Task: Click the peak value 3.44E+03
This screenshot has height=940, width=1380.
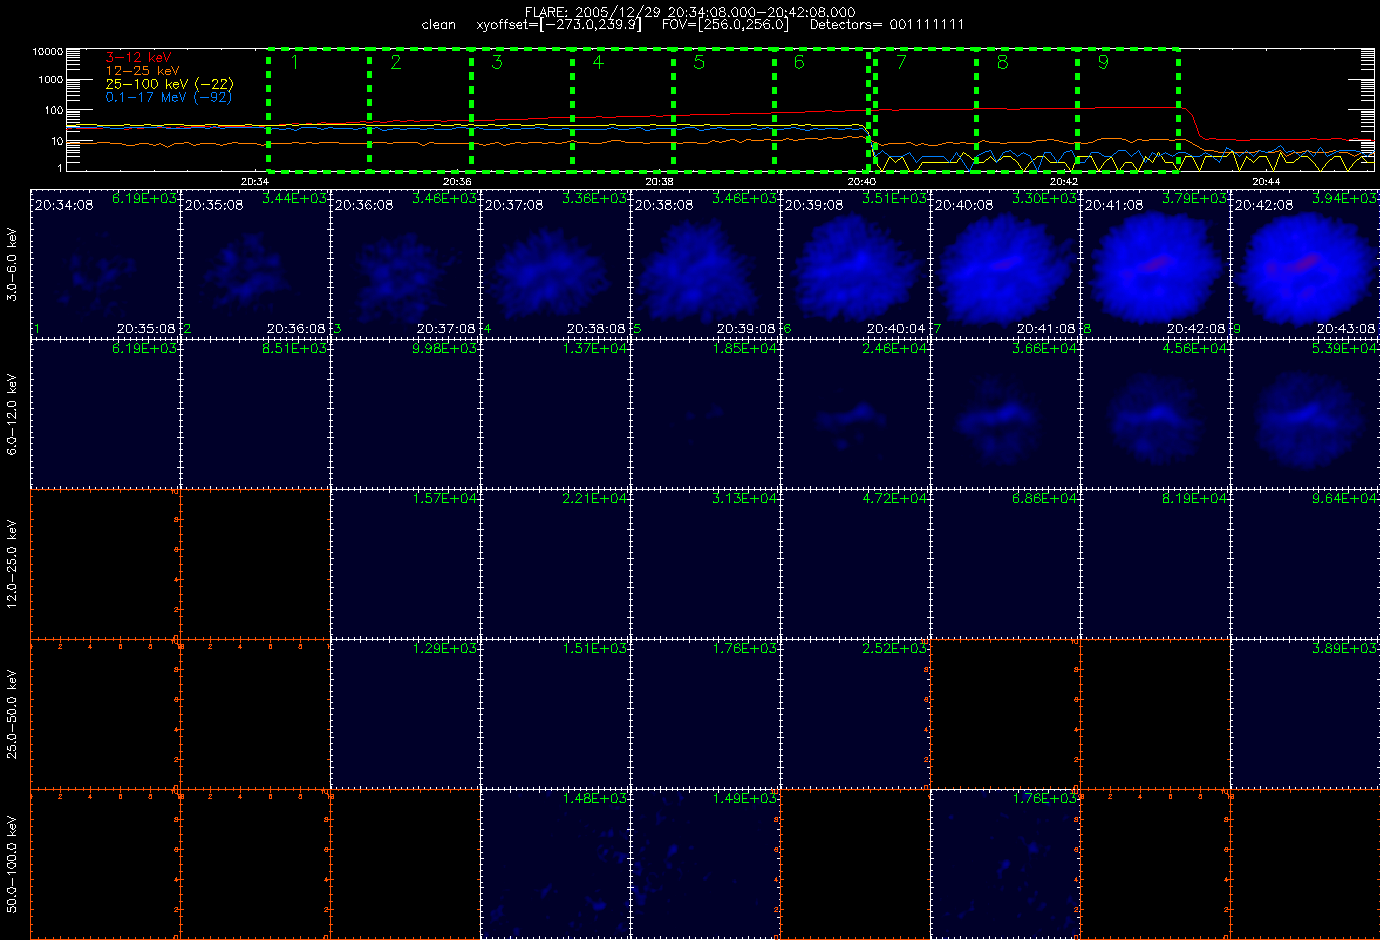Action: (294, 199)
